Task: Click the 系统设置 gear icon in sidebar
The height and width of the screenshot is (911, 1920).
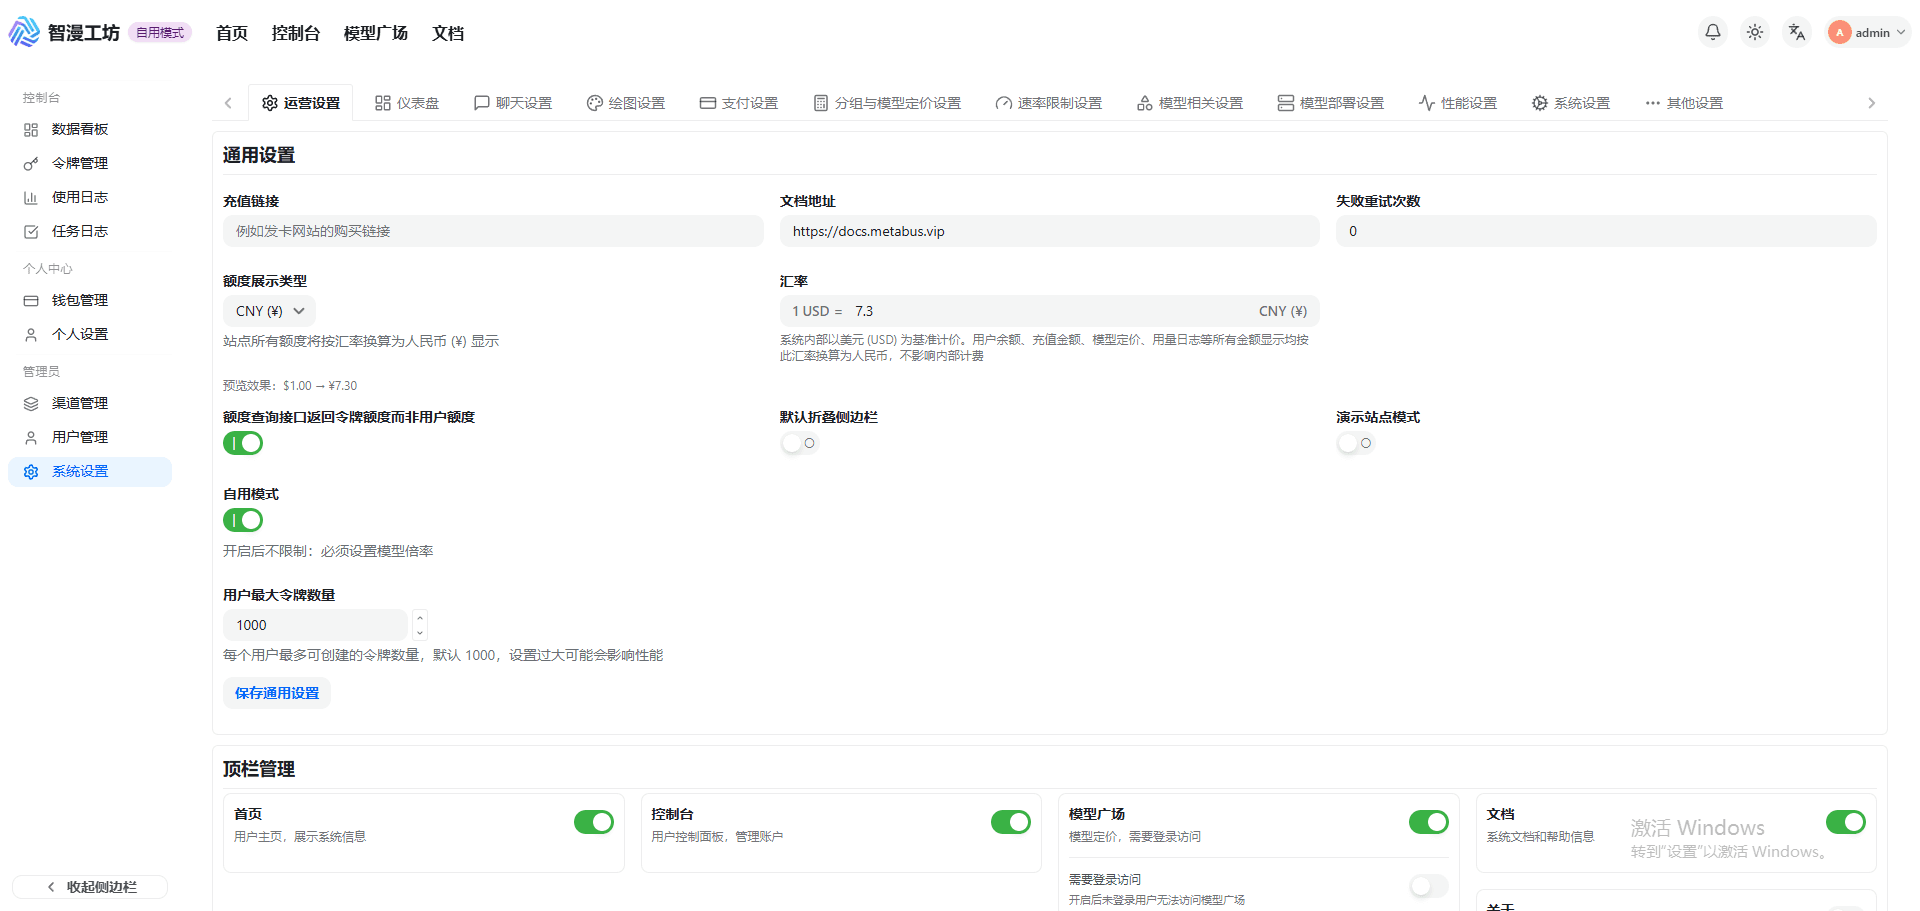Action: [31, 472]
